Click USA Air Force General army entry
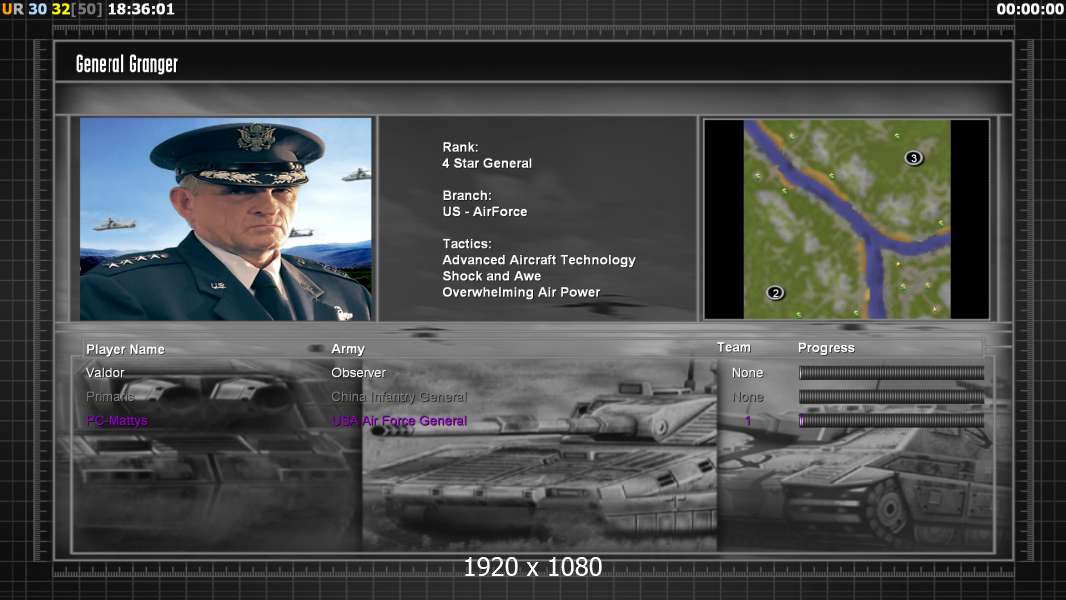This screenshot has width=1066, height=600. (399, 421)
